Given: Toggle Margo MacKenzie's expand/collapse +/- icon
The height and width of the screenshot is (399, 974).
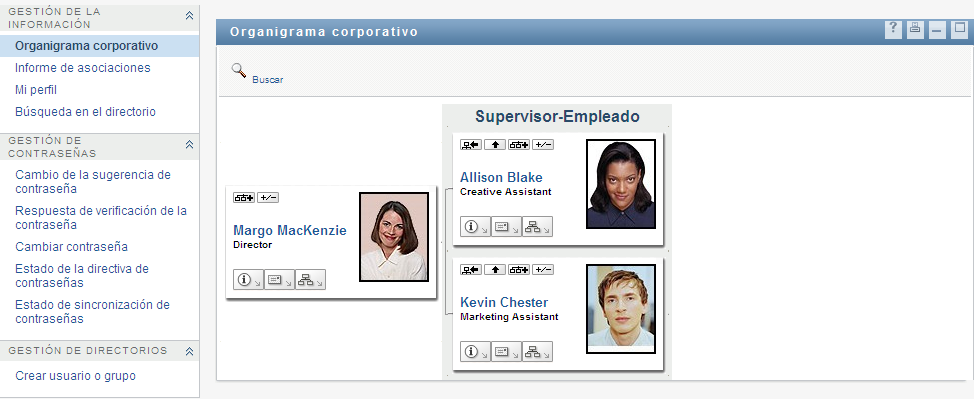Looking at the screenshot, I should [x=268, y=198].
